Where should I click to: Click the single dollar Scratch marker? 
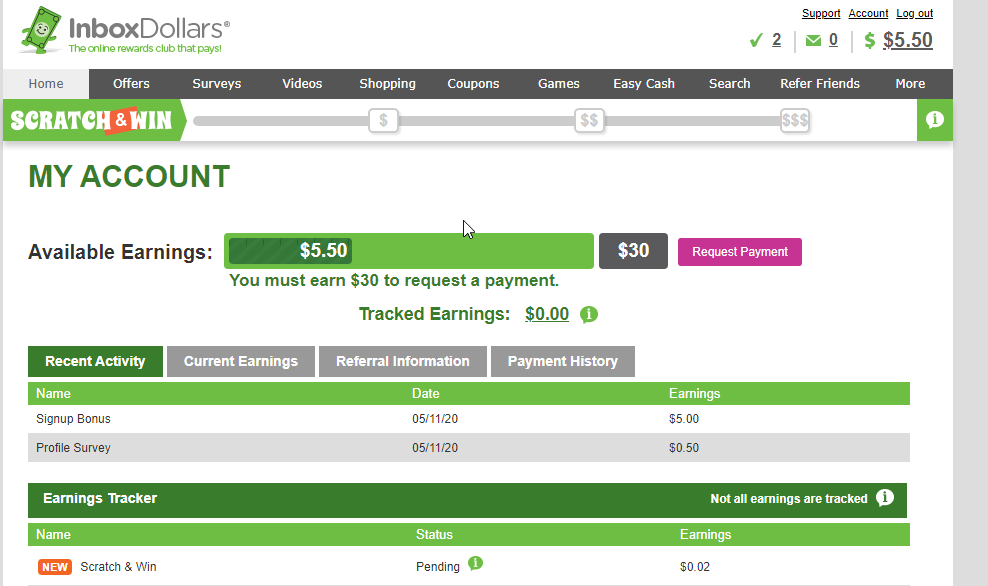[x=383, y=120]
